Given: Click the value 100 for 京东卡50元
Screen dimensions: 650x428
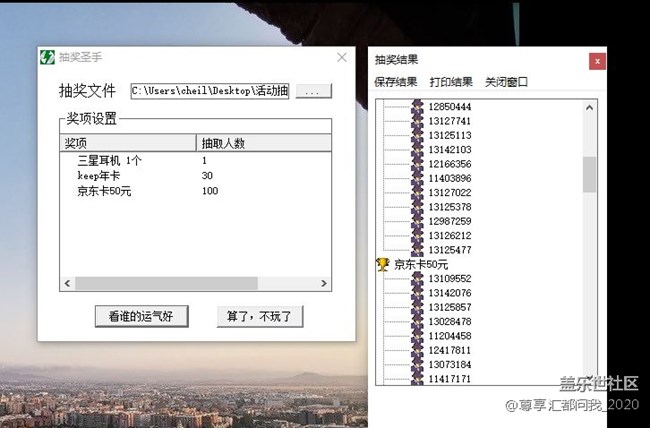Looking at the screenshot, I should [x=210, y=191].
